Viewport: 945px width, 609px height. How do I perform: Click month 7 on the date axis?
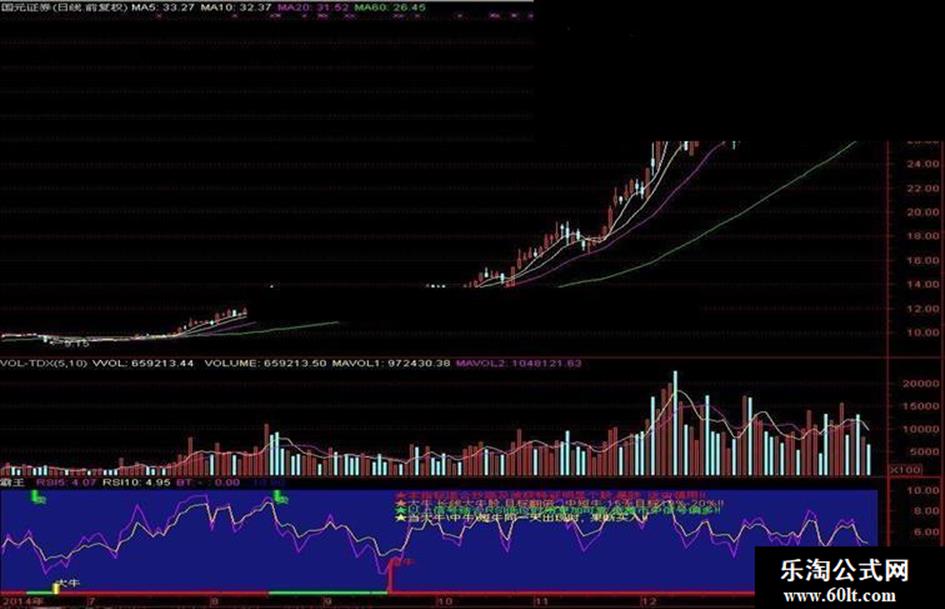coord(92,602)
